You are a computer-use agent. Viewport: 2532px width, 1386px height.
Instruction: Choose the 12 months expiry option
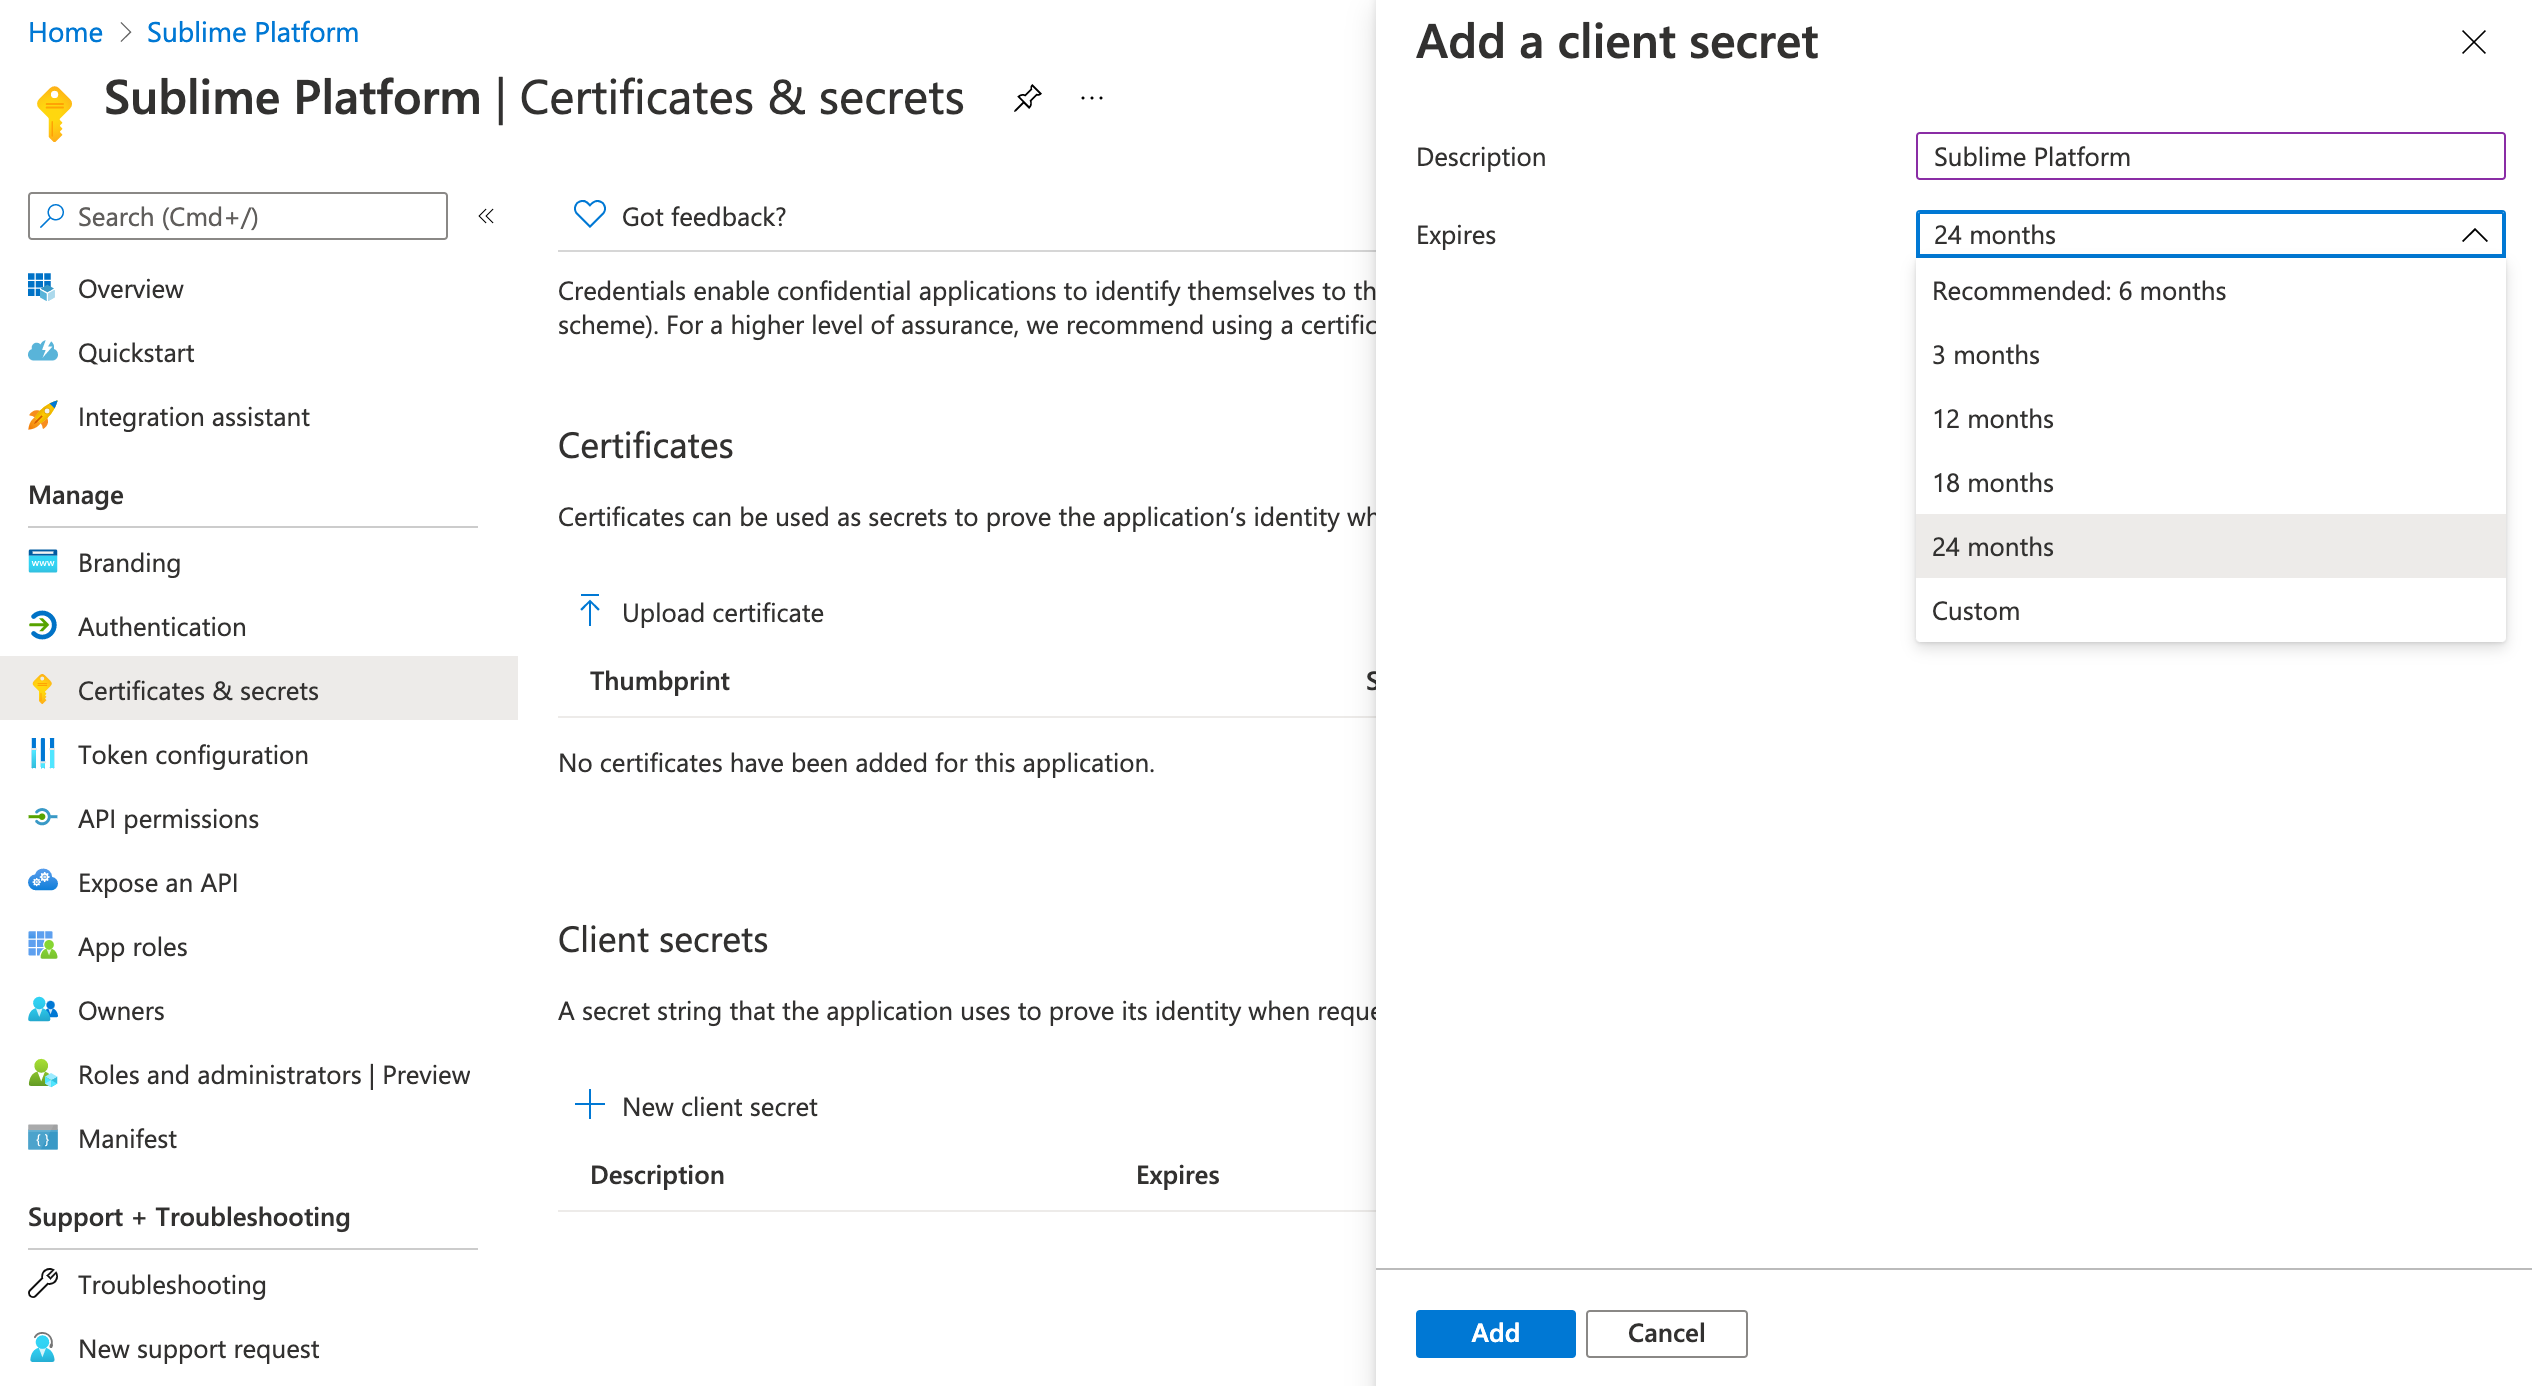[1992, 419]
